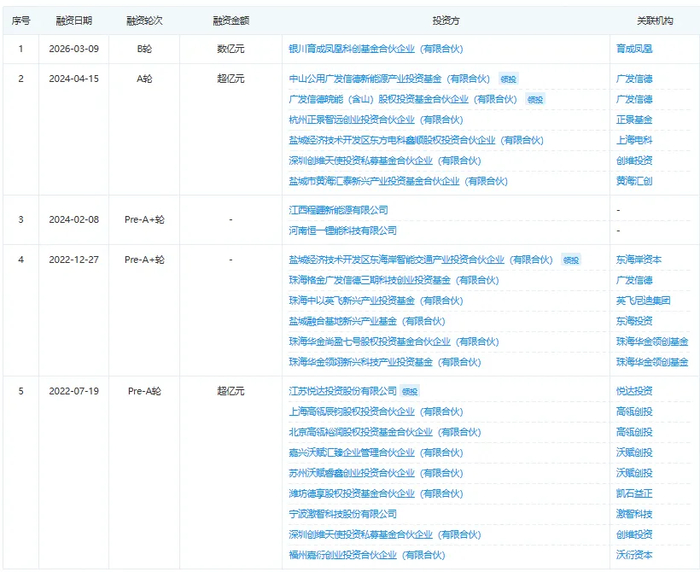Select the 数亿元 amount cell
This screenshot has width=700, height=572.
click(x=231, y=49)
